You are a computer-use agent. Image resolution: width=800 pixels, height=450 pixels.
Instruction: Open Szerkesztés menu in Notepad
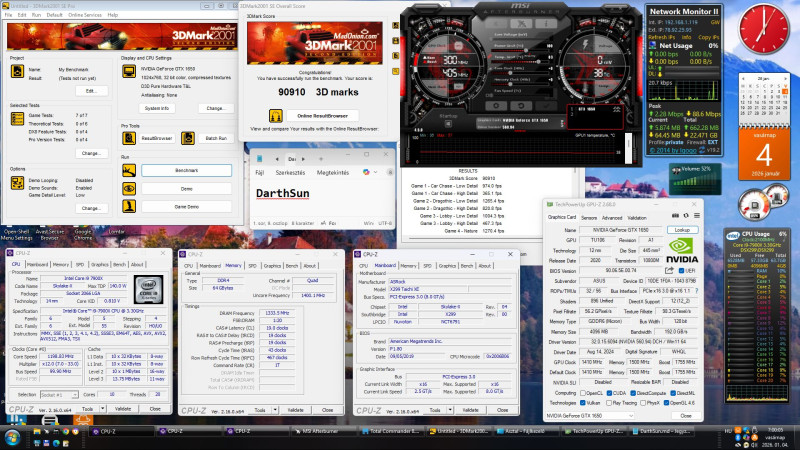coord(290,172)
